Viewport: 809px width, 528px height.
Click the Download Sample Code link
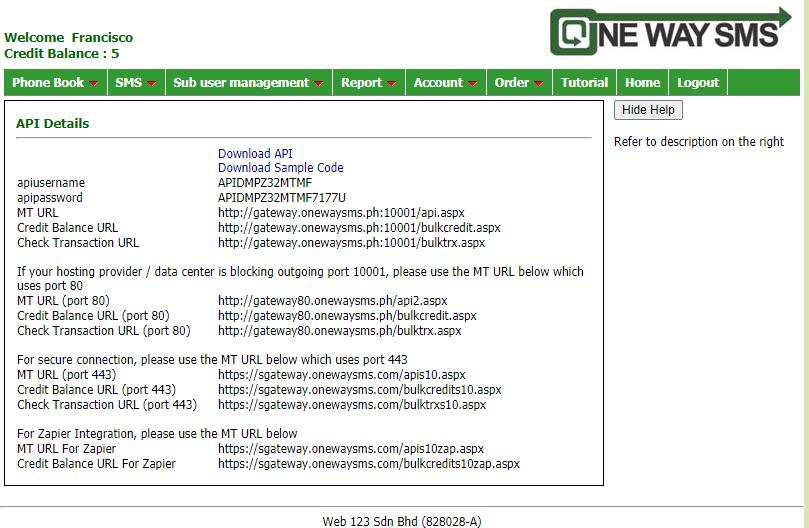tap(280, 168)
